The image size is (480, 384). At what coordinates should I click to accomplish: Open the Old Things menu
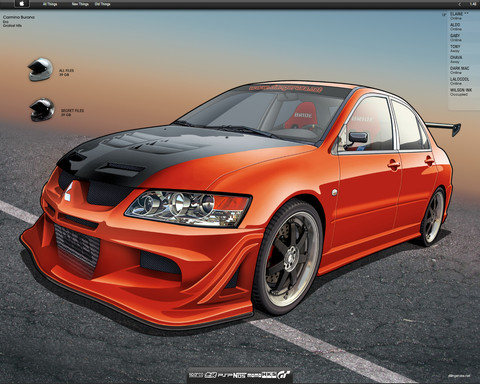pos(102,4)
